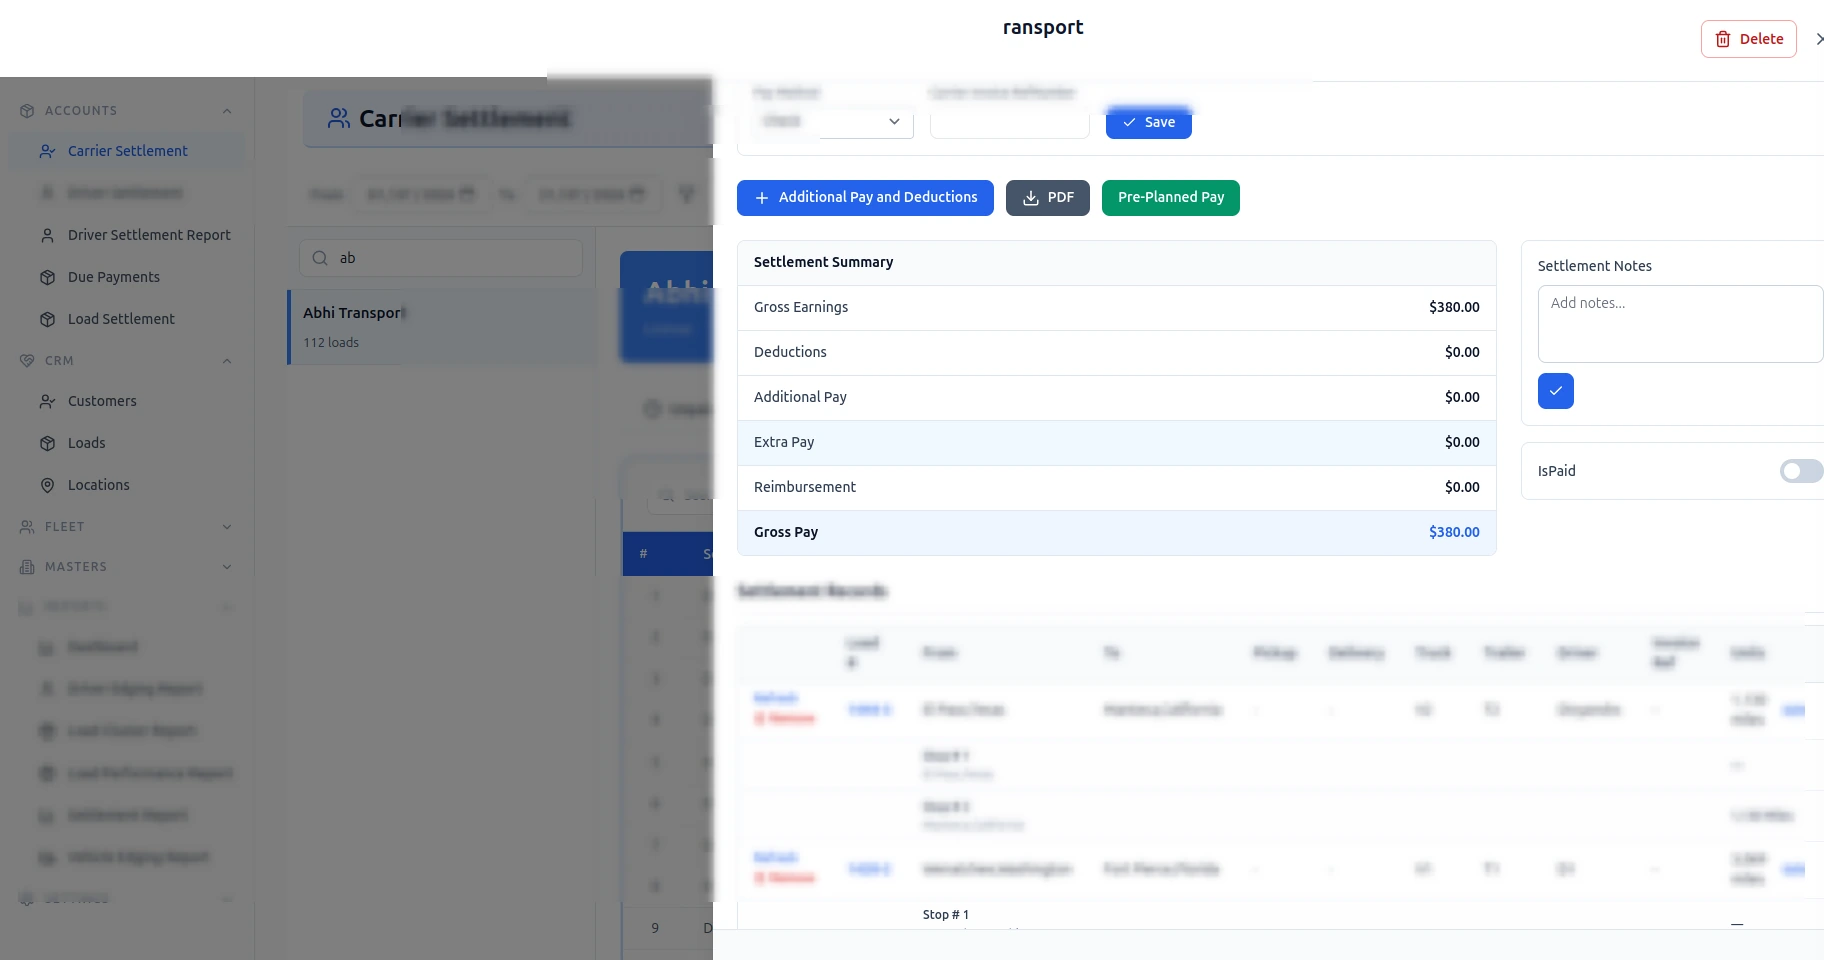Click the search magnifier icon beside 'ab'

320,258
